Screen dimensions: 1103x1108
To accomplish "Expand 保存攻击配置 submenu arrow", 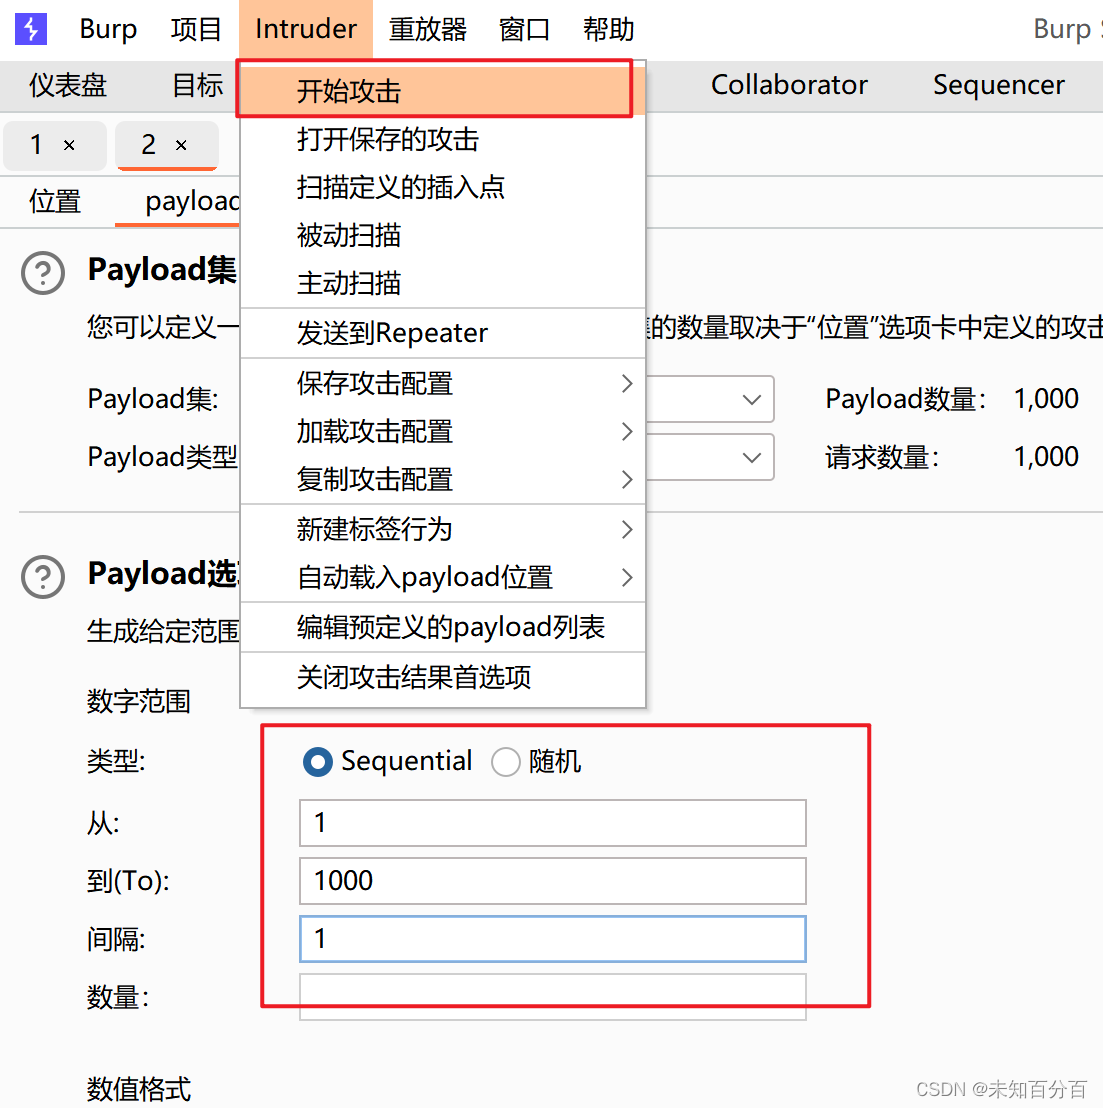I will (627, 384).
